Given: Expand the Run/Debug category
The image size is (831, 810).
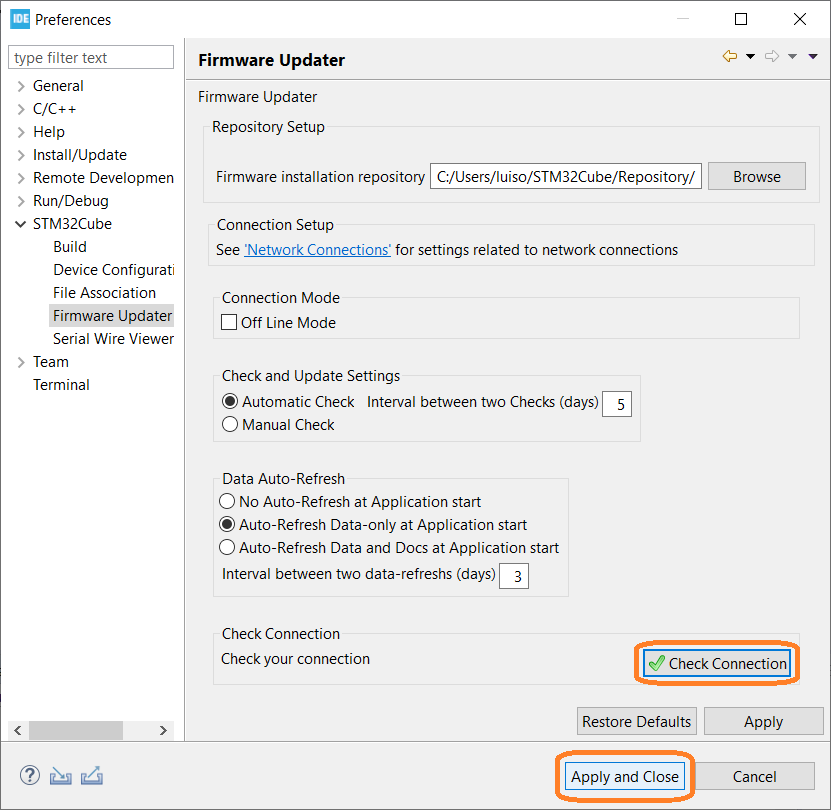Looking at the screenshot, I should click(x=21, y=201).
